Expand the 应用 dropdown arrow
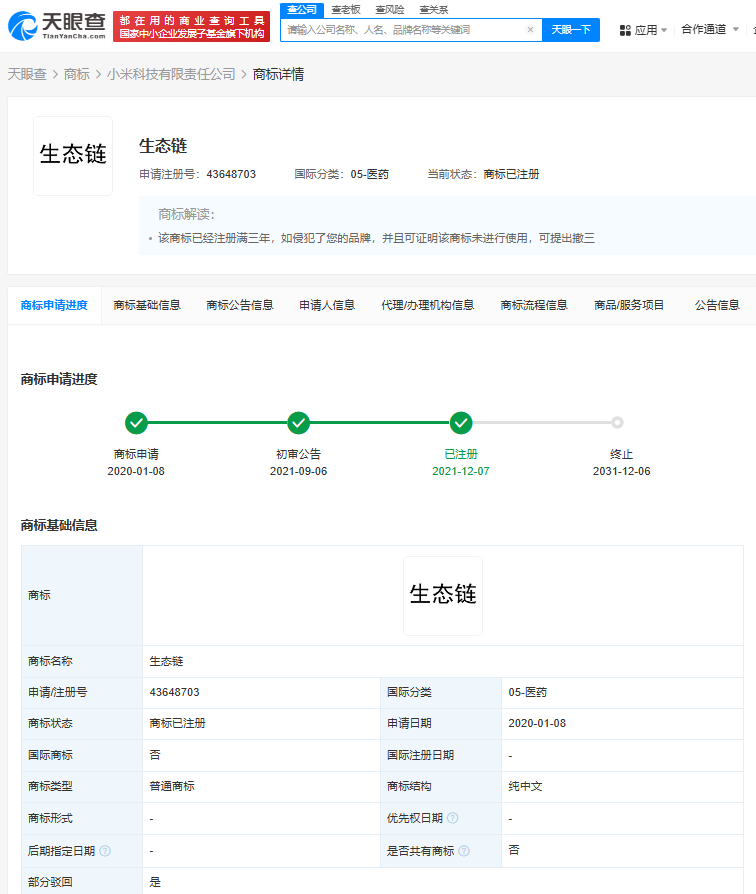This screenshot has width=756, height=894. 664,30
